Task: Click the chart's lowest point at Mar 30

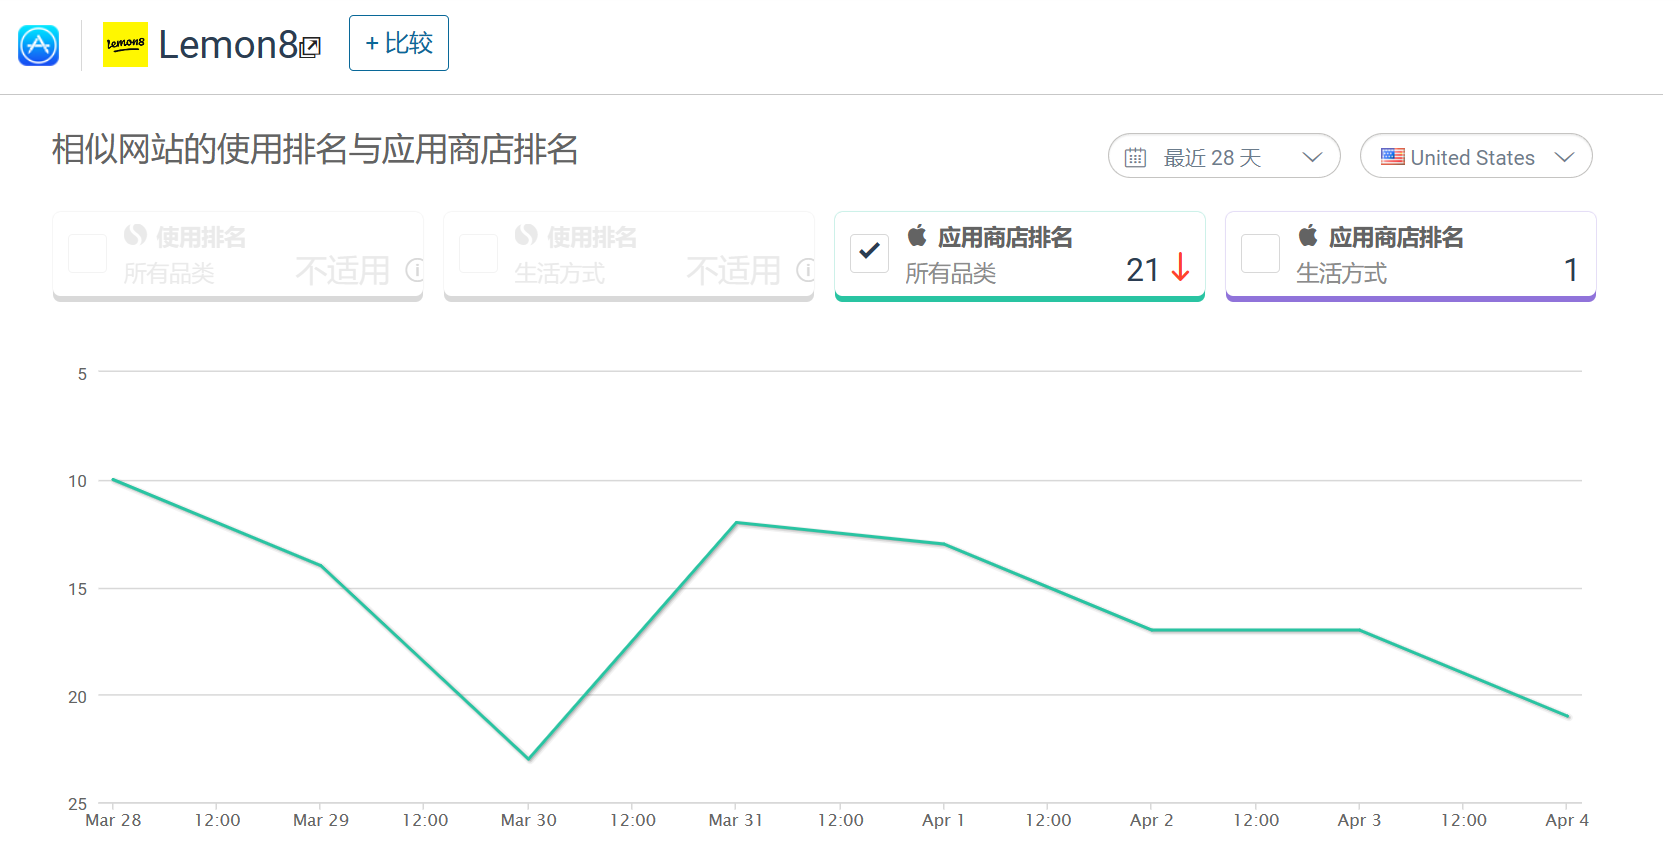Action: pyautogui.click(x=529, y=759)
